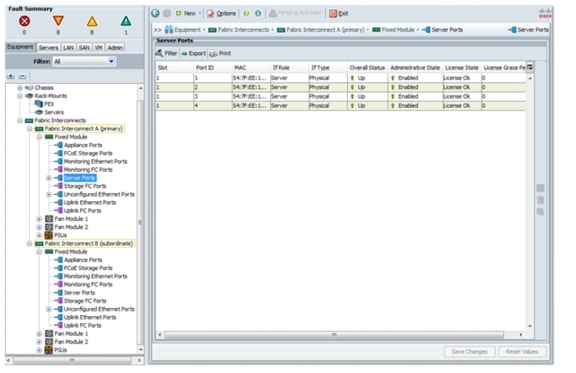Click the Print button
Image resolution: width=576 pixels, height=373 pixels.
click(220, 53)
